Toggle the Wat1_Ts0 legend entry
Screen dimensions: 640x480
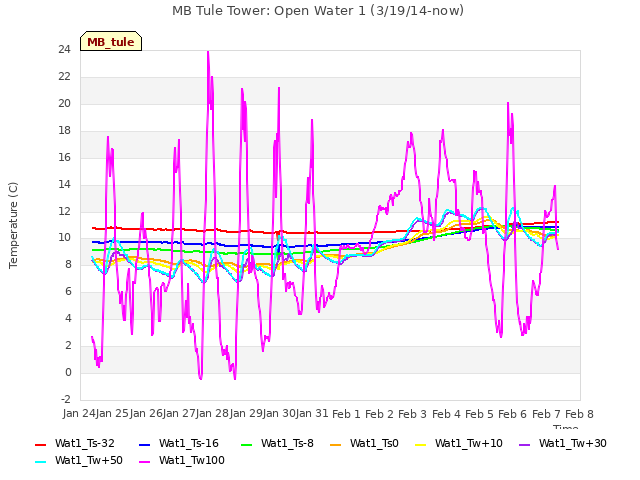pos(364,444)
